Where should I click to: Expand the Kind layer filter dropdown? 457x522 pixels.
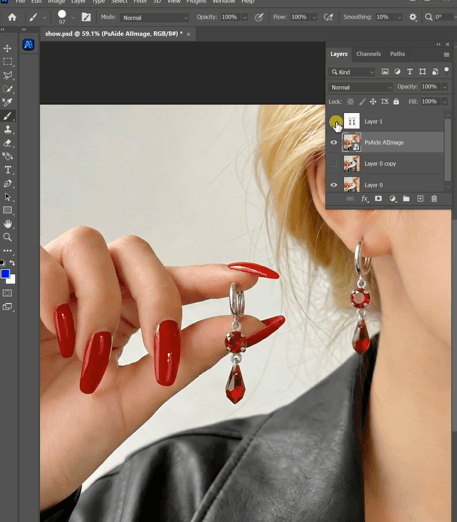click(x=352, y=72)
